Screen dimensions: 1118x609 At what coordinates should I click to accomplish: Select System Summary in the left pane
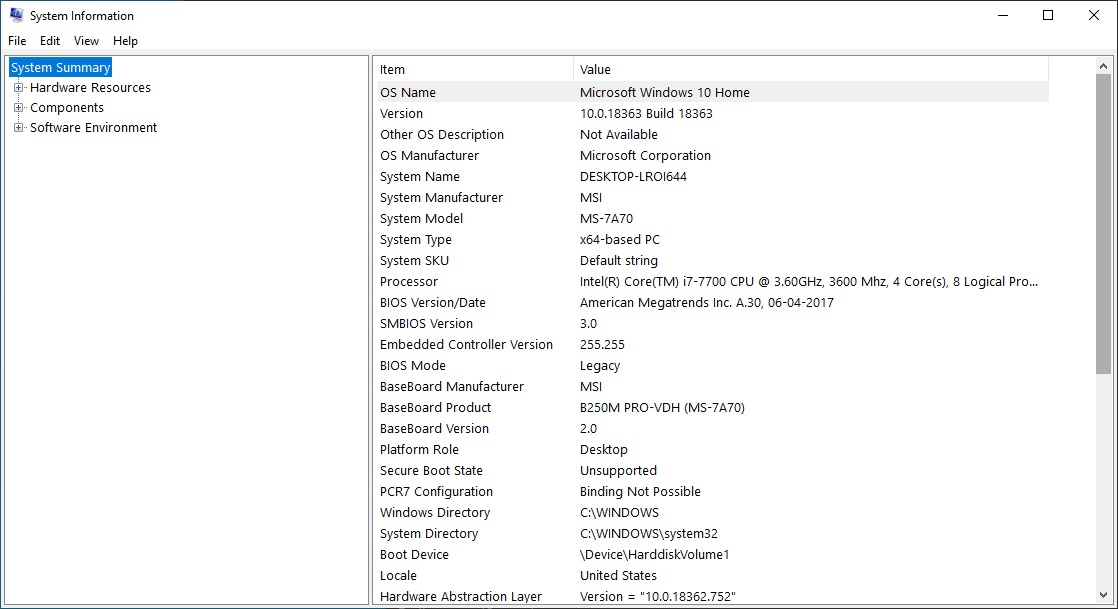click(60, 67)
